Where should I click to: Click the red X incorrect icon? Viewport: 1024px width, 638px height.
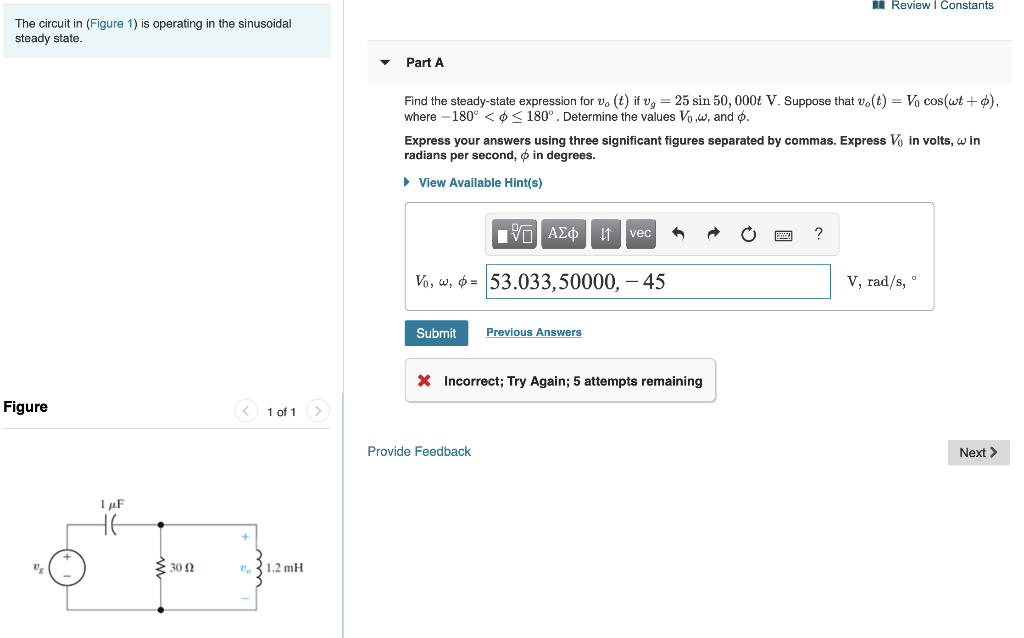click(424, 381)
